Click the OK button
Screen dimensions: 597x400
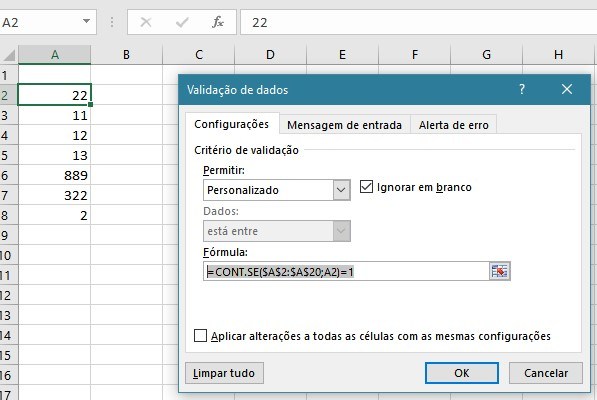click(462, 373)
